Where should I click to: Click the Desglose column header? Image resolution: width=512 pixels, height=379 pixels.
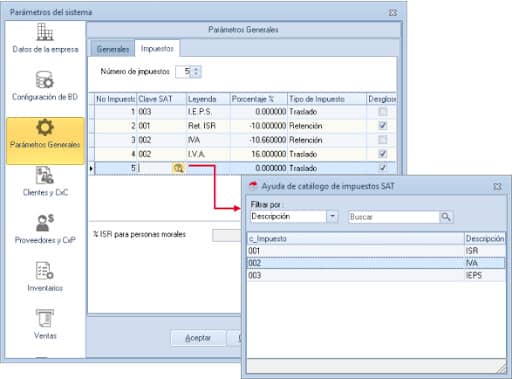(381, 99)
